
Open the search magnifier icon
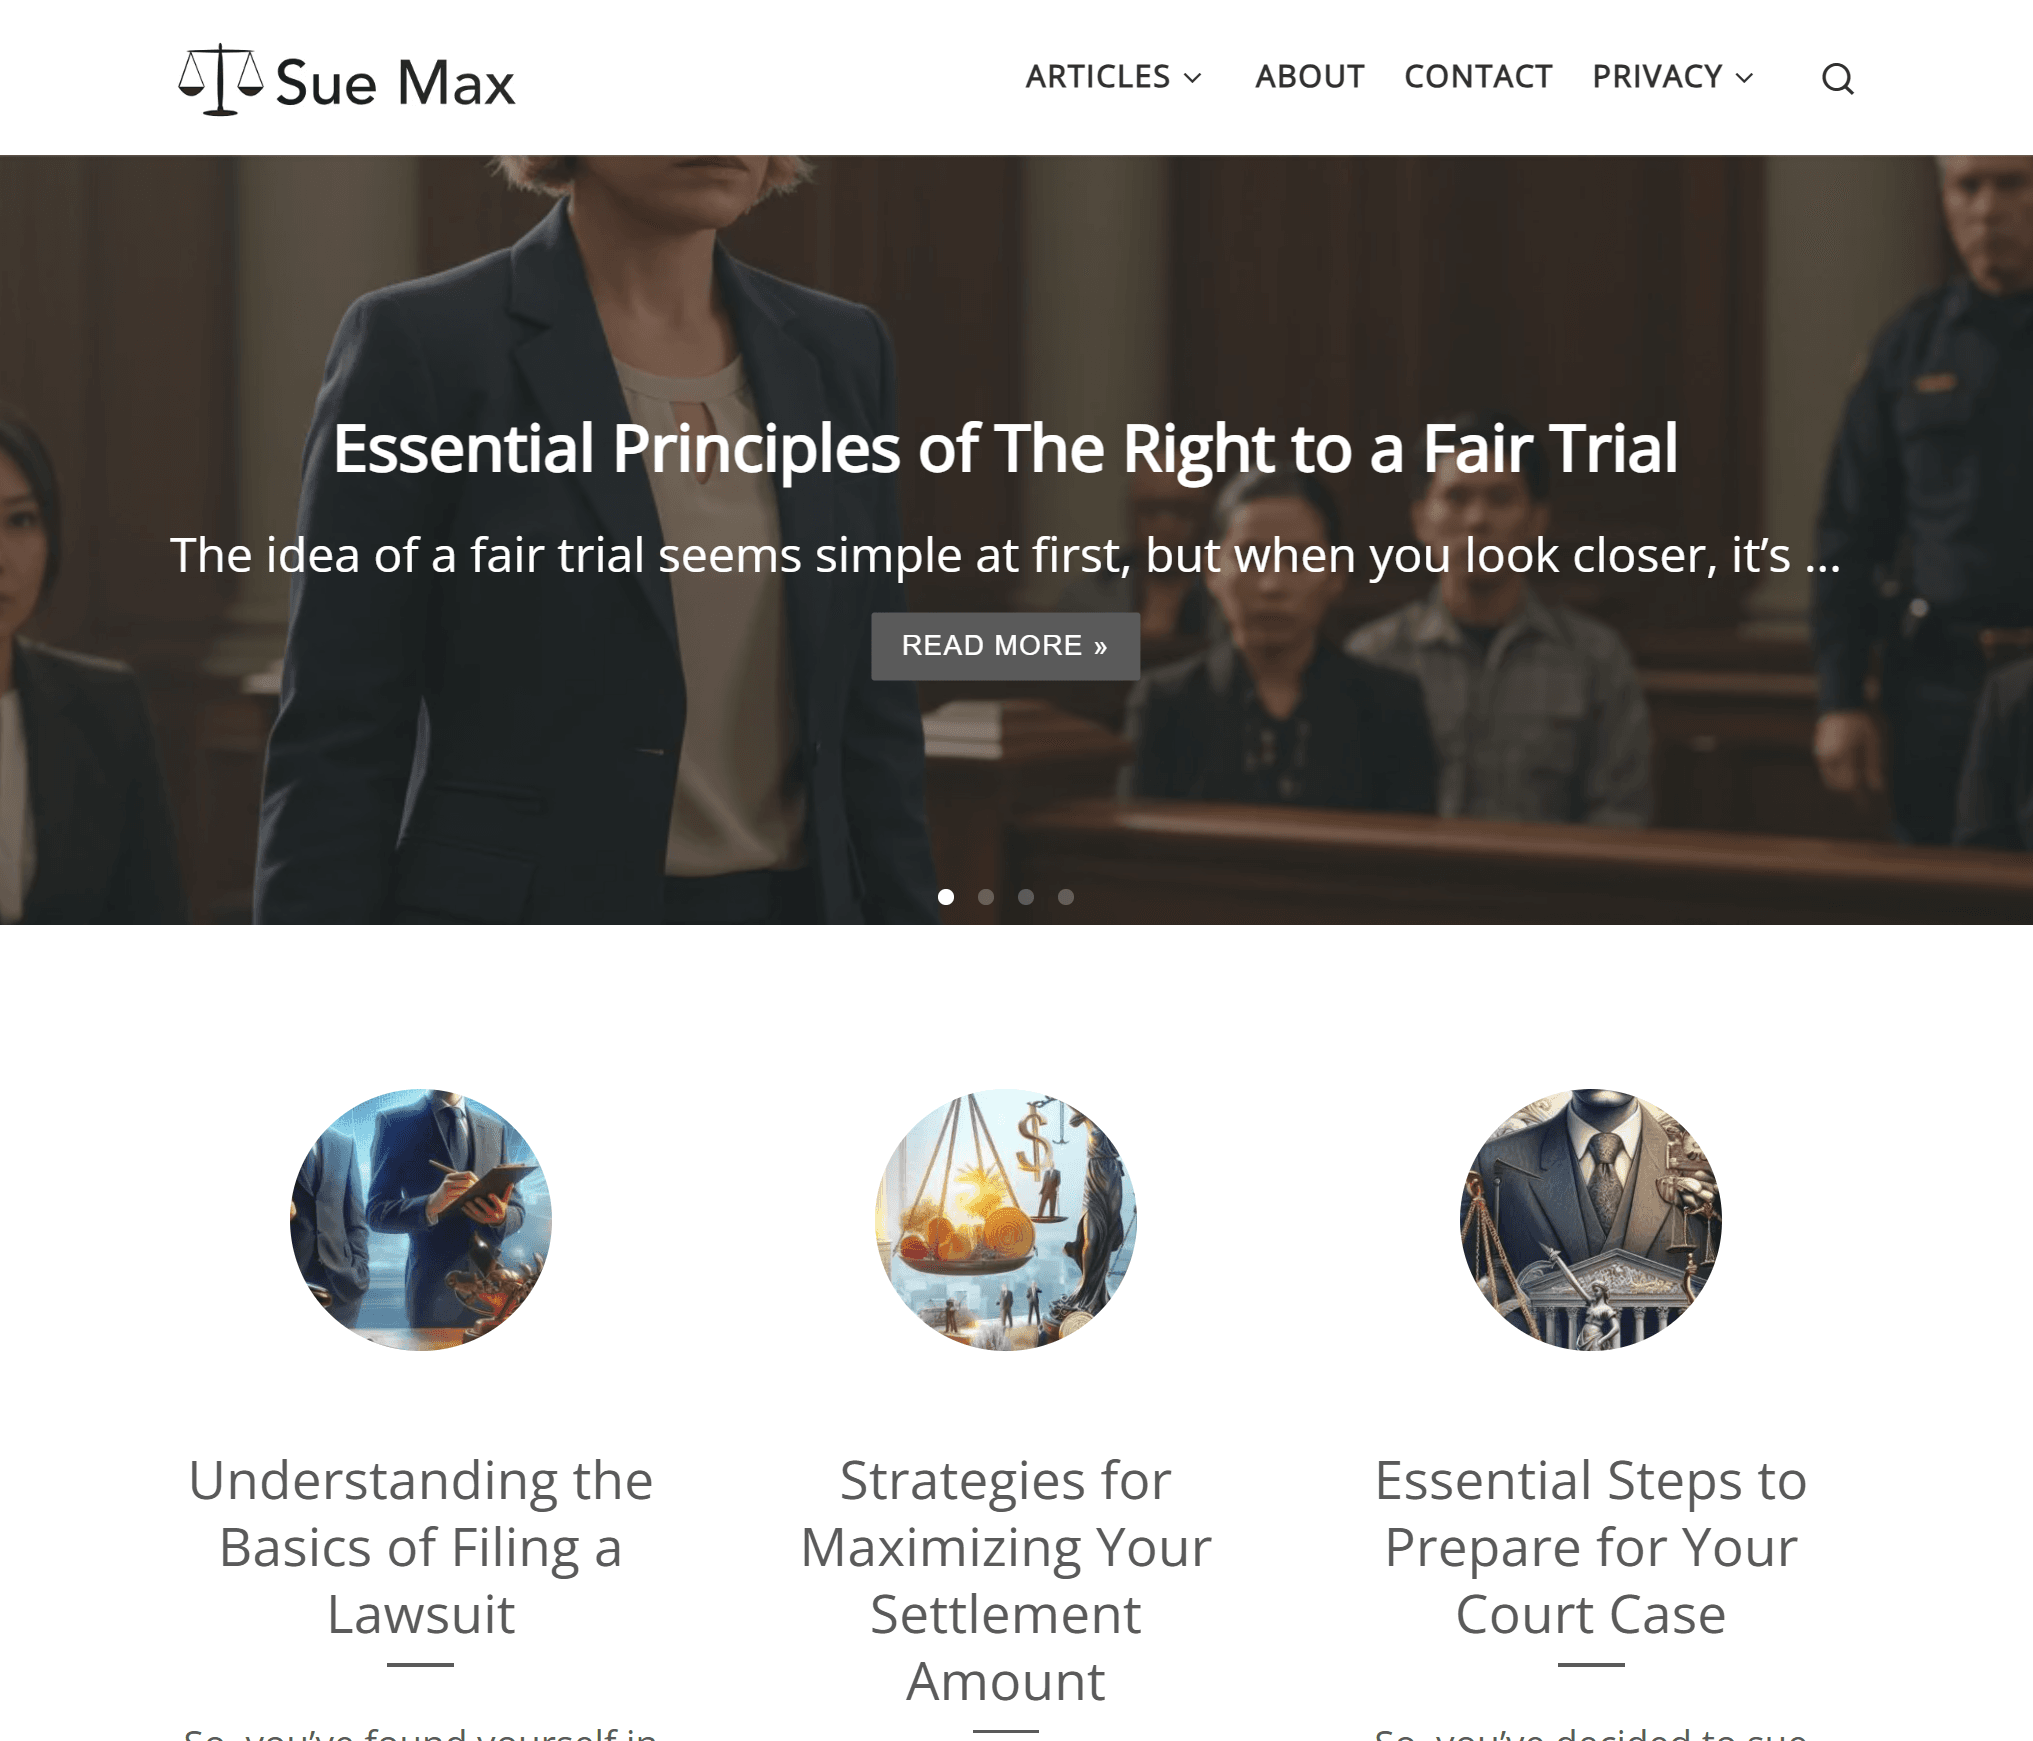pos(1837,78)
